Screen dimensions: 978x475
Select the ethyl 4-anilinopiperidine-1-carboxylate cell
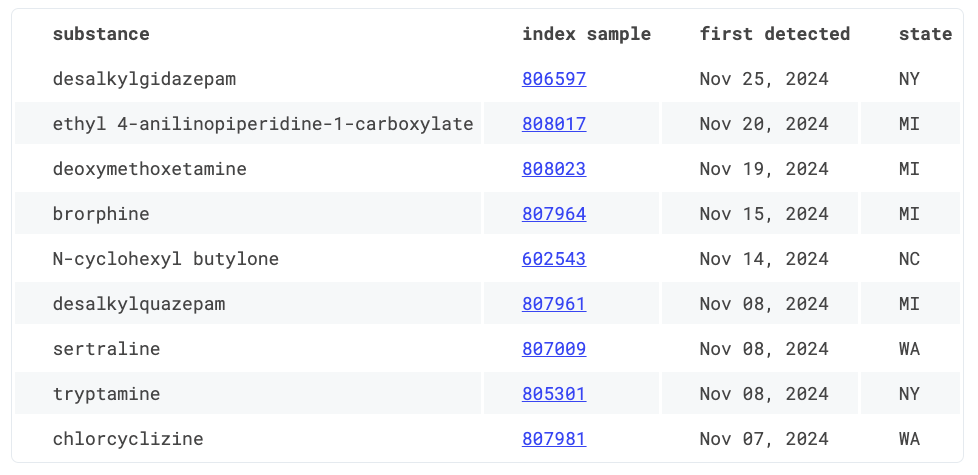coord(248,123)
